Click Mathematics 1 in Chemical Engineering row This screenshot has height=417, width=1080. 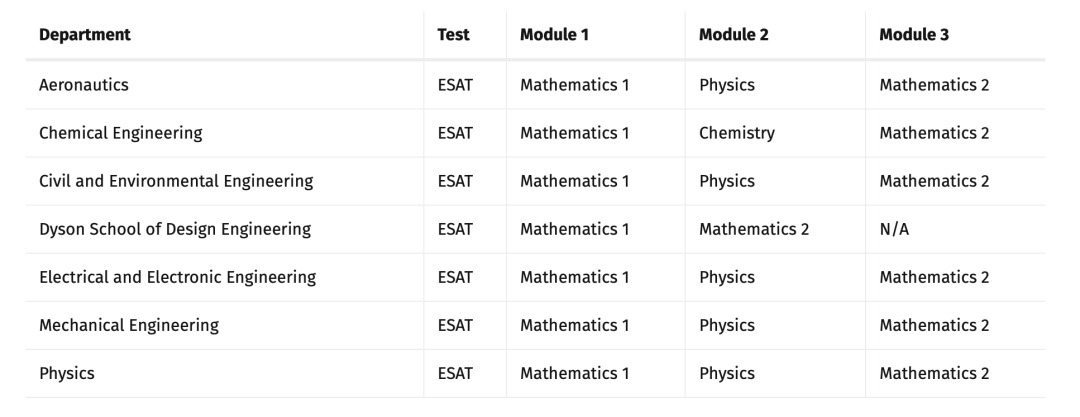(x=574, y=133)
